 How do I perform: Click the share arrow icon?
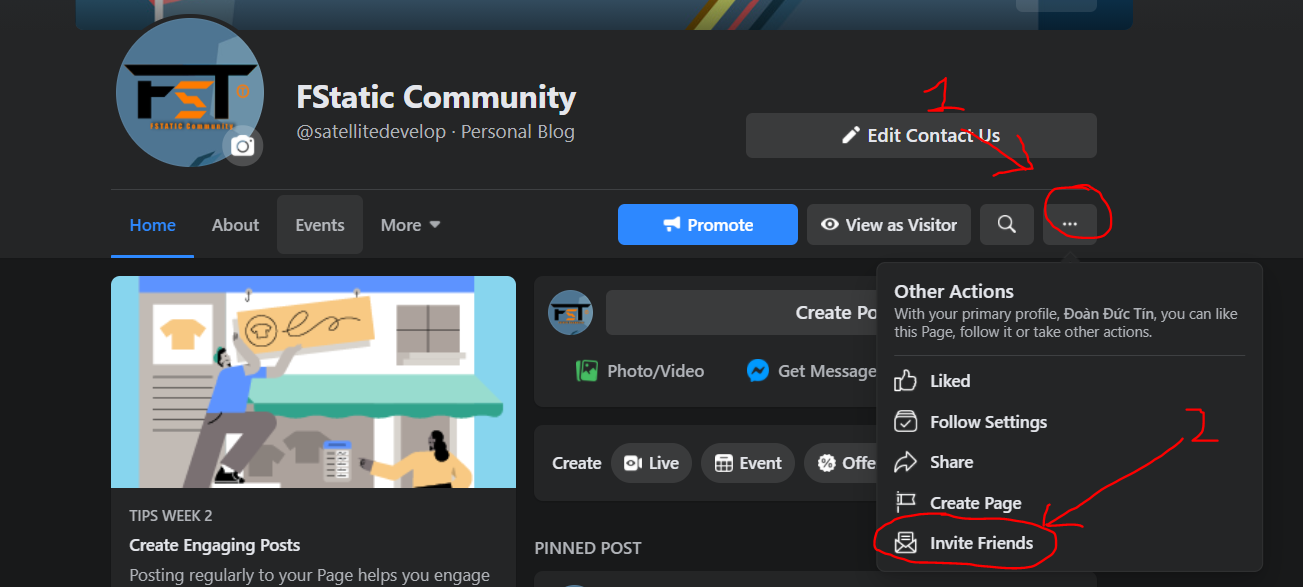click(x=905, y=462)
